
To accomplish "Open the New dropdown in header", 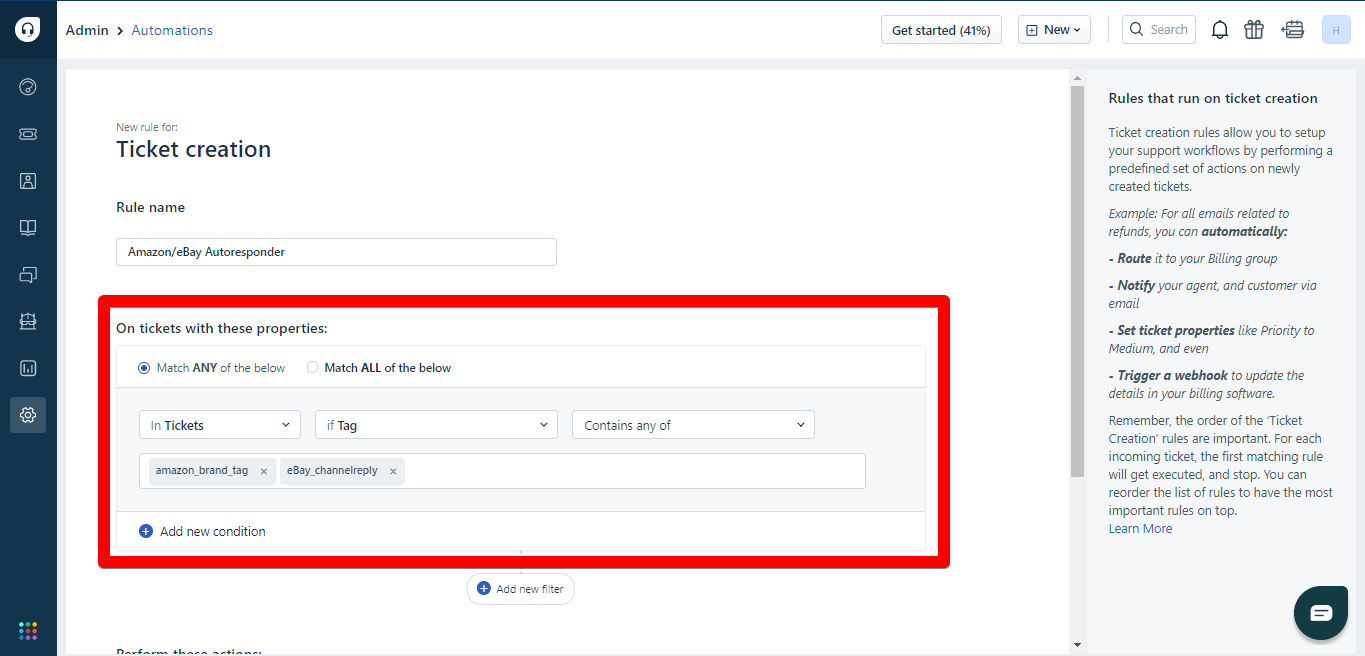I will point(1054,30).
